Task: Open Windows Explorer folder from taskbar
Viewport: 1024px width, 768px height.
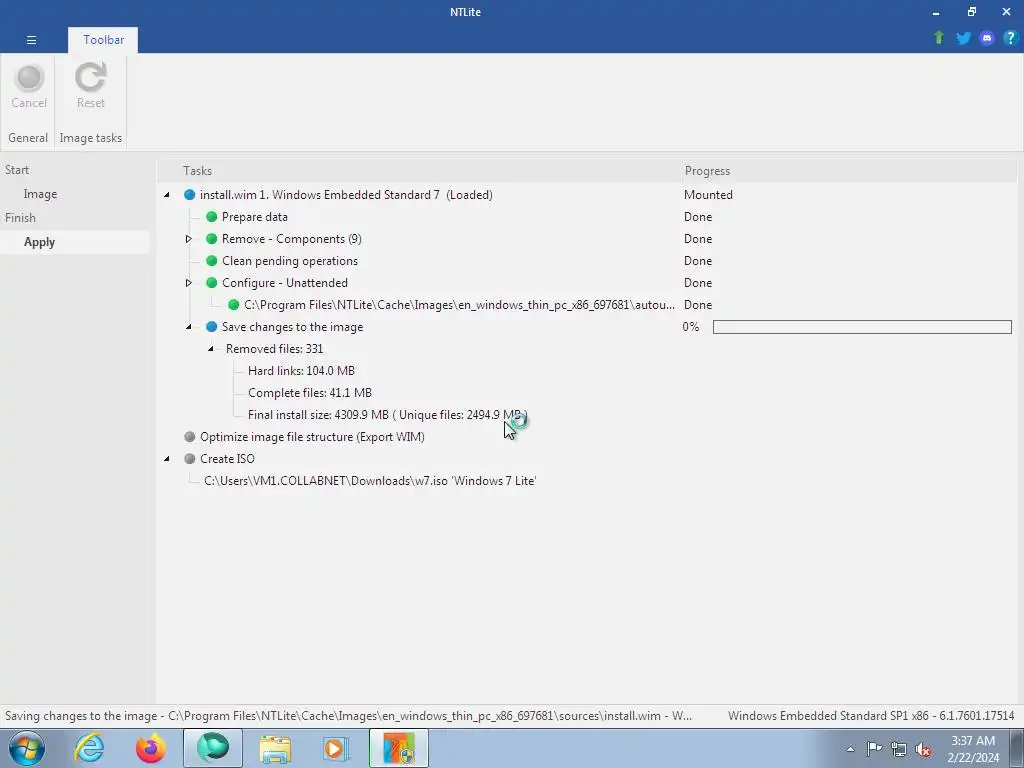Action: point(275,748)
